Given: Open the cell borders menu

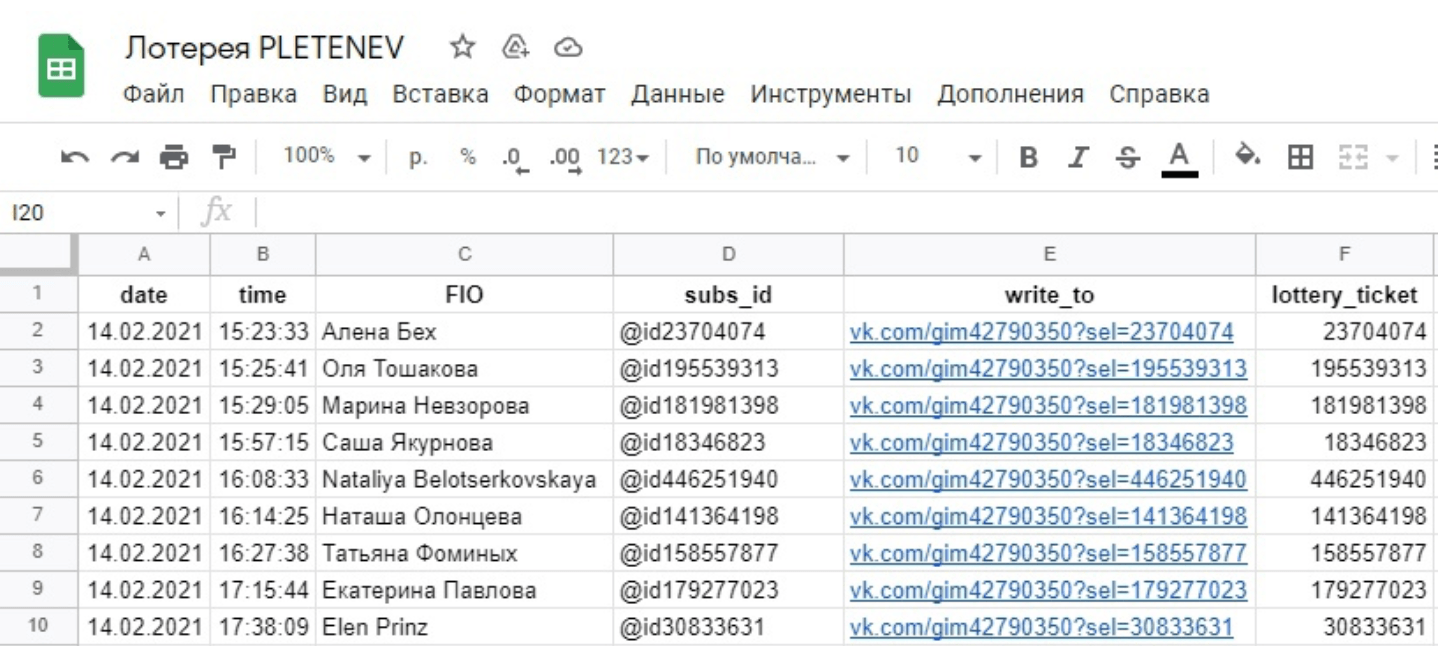Looking at the screenshot, I should click(x=1300, y=157).
